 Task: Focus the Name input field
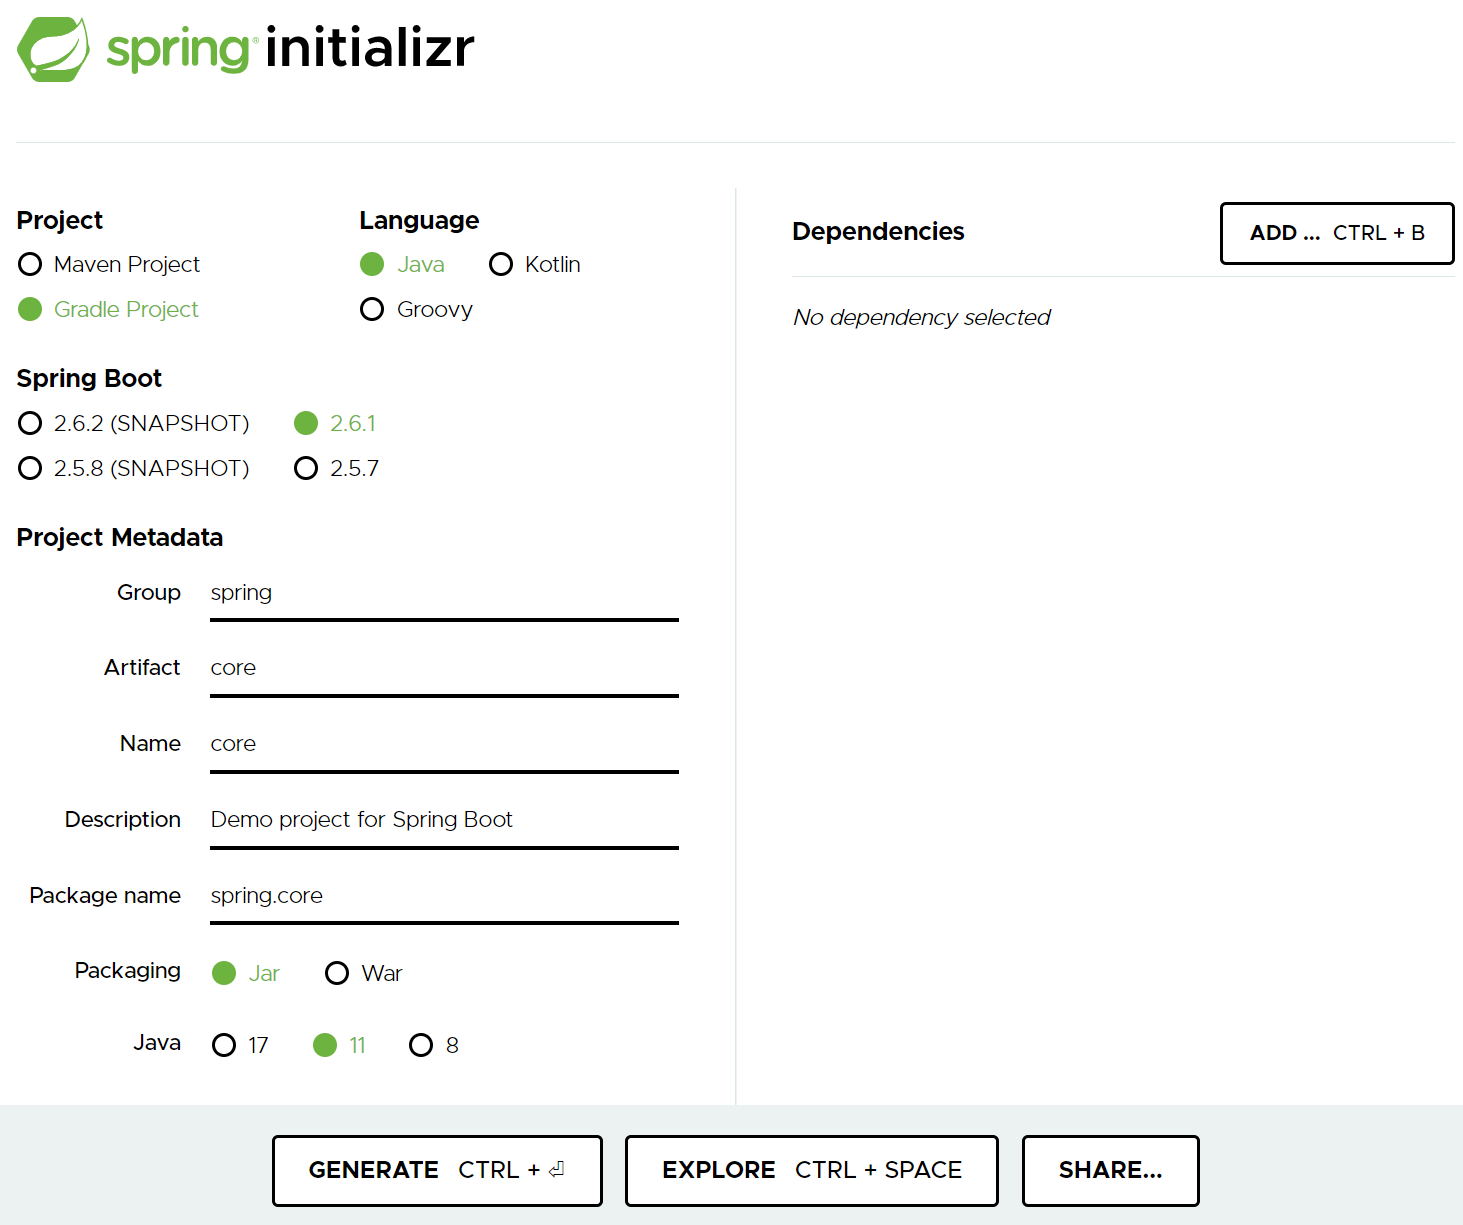[444, 745]
